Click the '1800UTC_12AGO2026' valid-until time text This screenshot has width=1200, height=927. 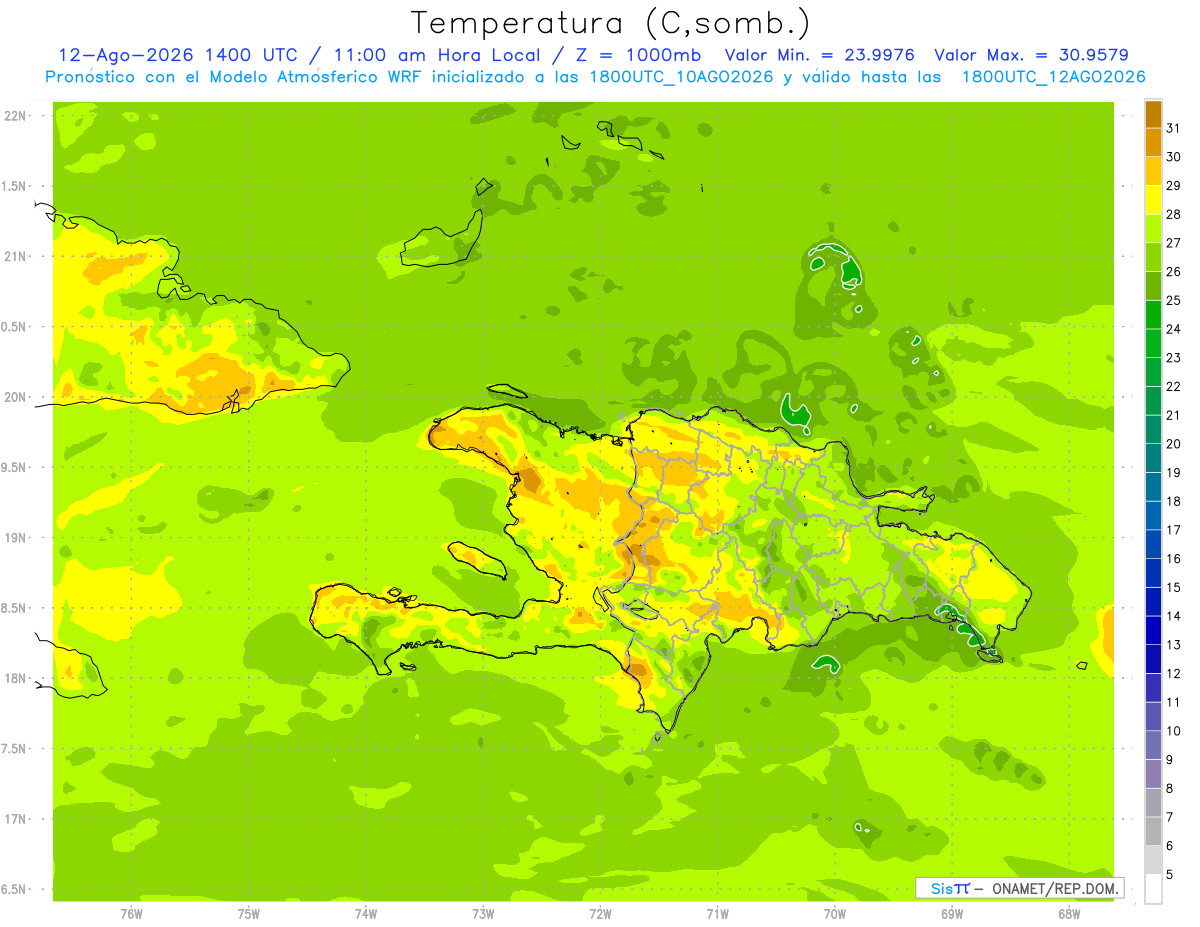[x=1053, y=77]
